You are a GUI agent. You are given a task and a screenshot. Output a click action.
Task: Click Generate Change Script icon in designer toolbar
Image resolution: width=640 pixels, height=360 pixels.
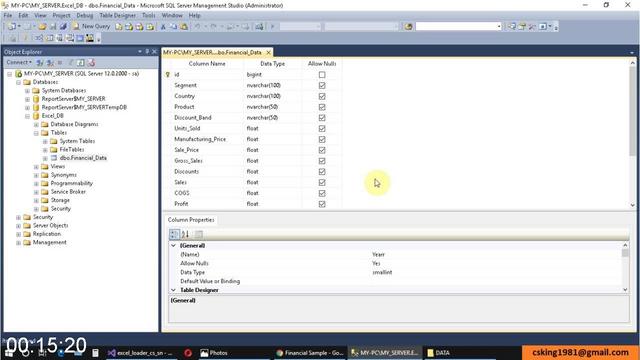coord(13,38)
